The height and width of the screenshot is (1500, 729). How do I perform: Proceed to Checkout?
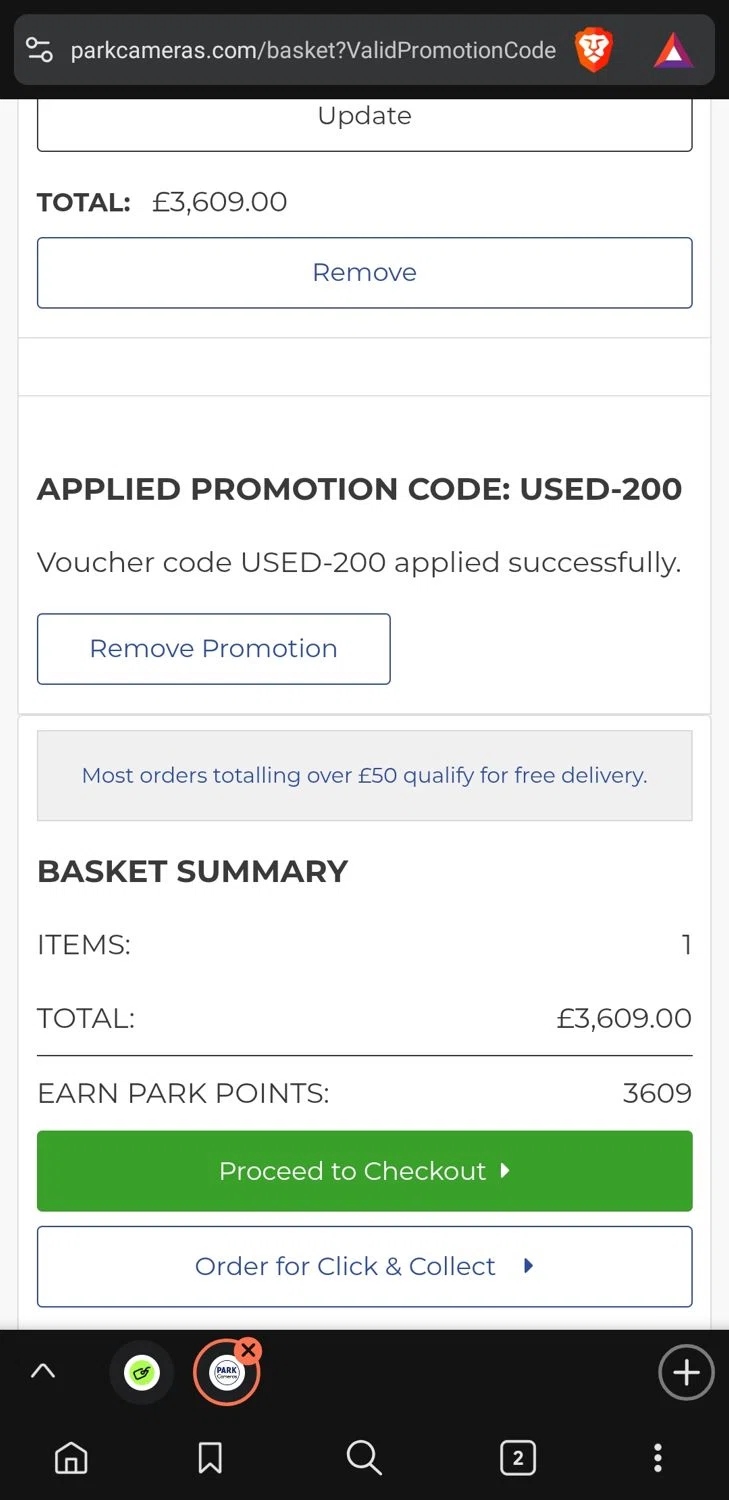pos(364,1171)
